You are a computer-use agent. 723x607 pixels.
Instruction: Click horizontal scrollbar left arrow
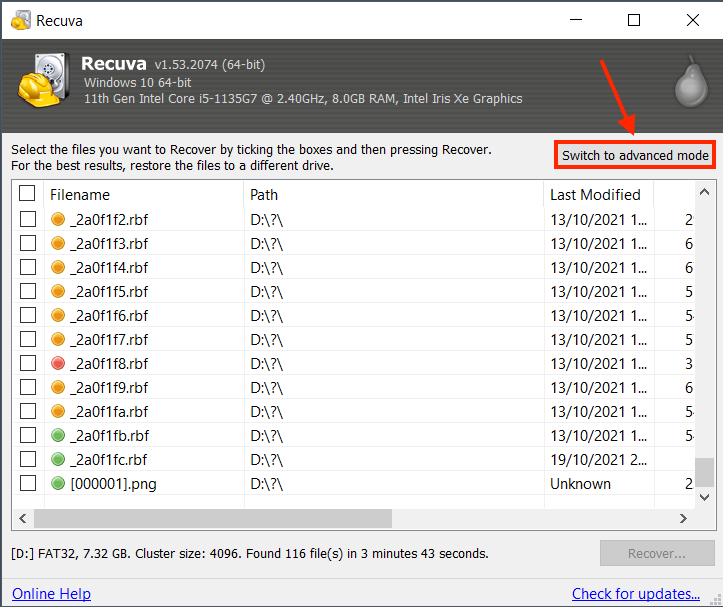pyautogui.click(x=23, y=518)
